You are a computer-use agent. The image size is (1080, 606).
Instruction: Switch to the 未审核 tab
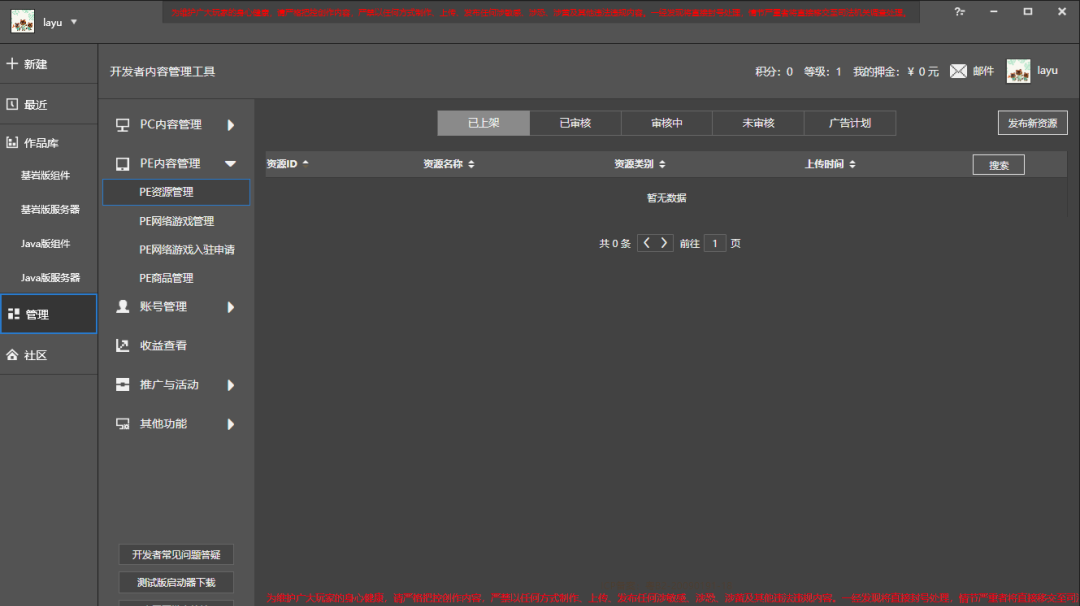pyautogui.click(x=758, y=123)
